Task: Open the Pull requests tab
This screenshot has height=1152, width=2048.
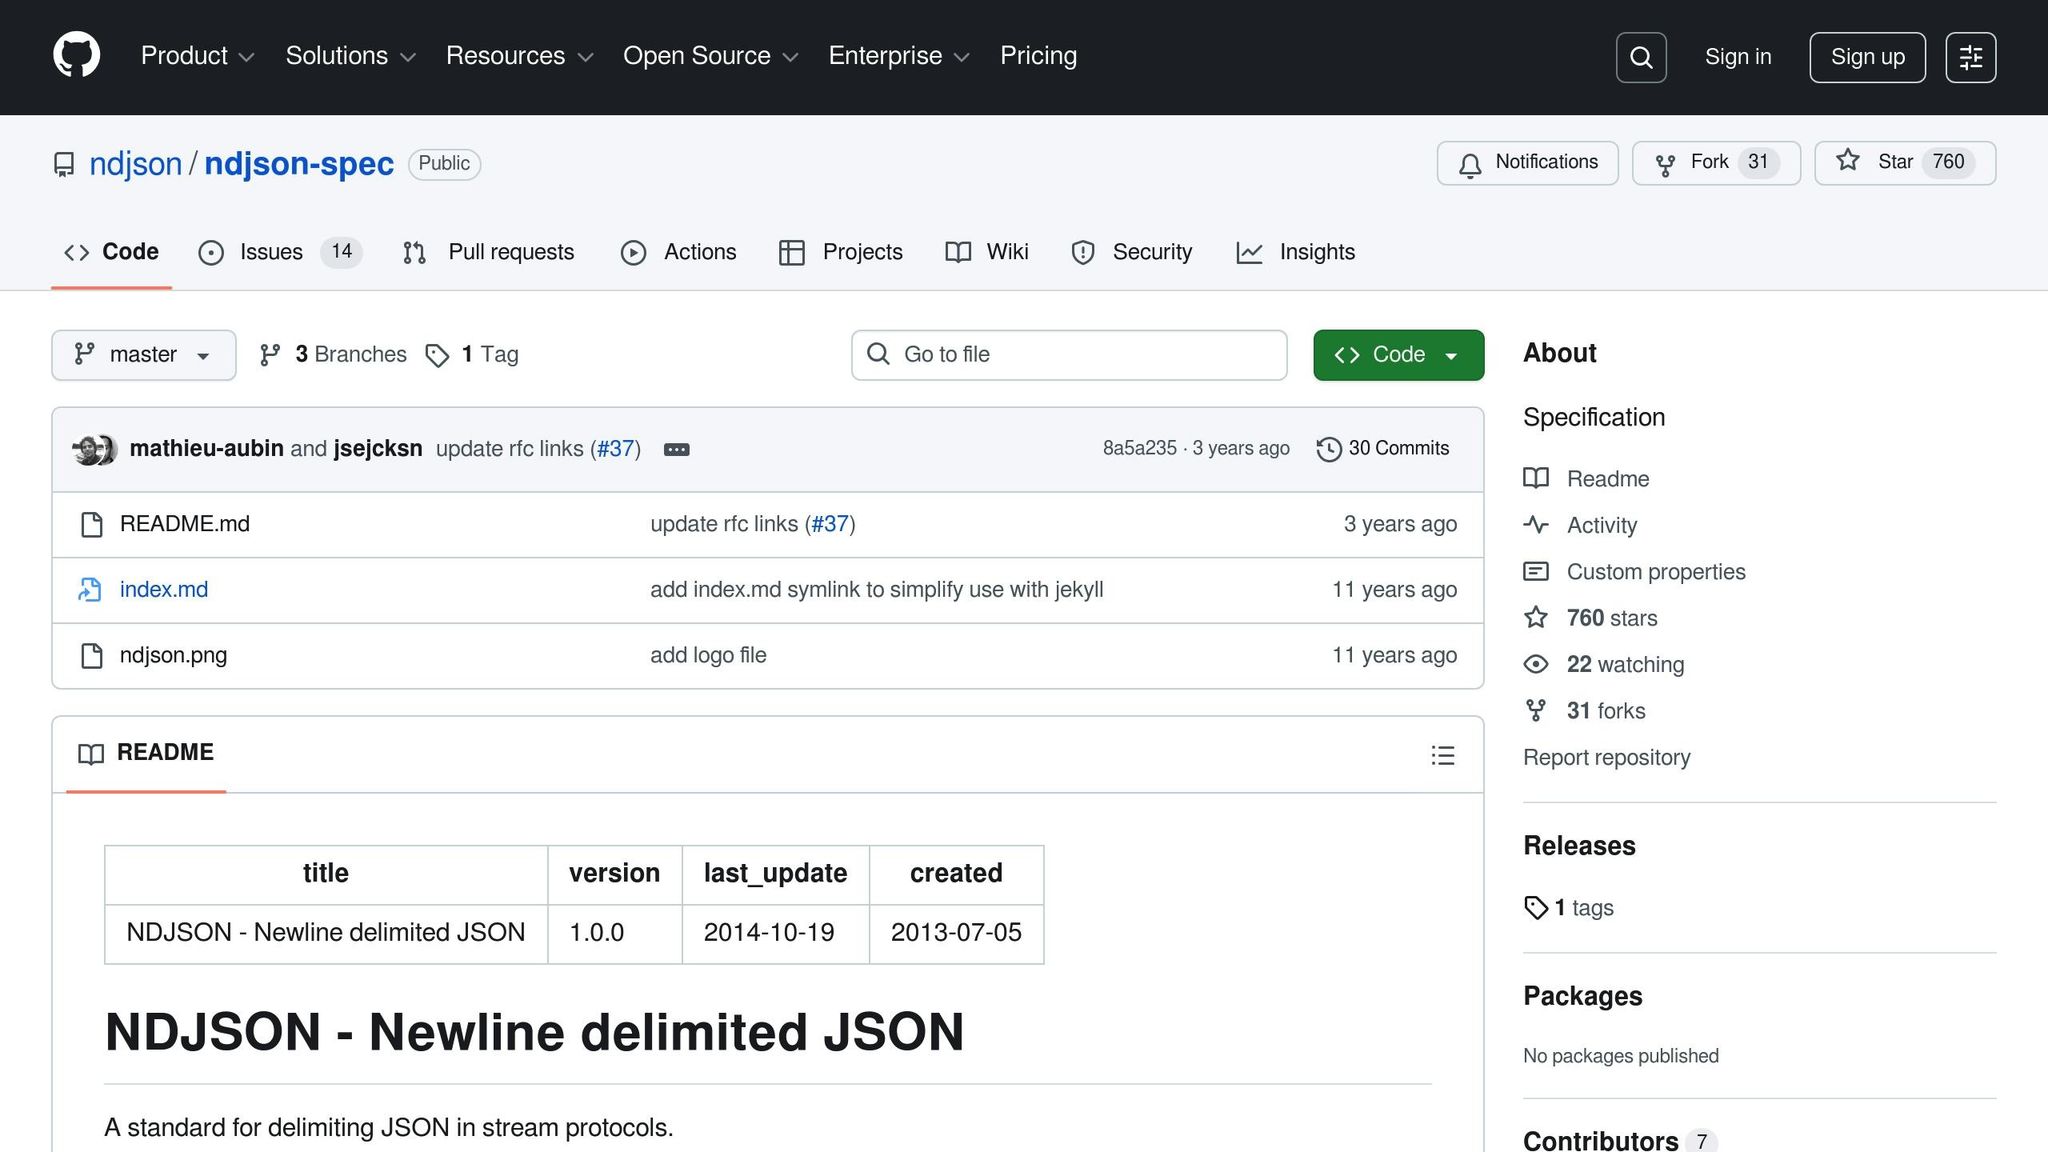Action: point(489,252)
